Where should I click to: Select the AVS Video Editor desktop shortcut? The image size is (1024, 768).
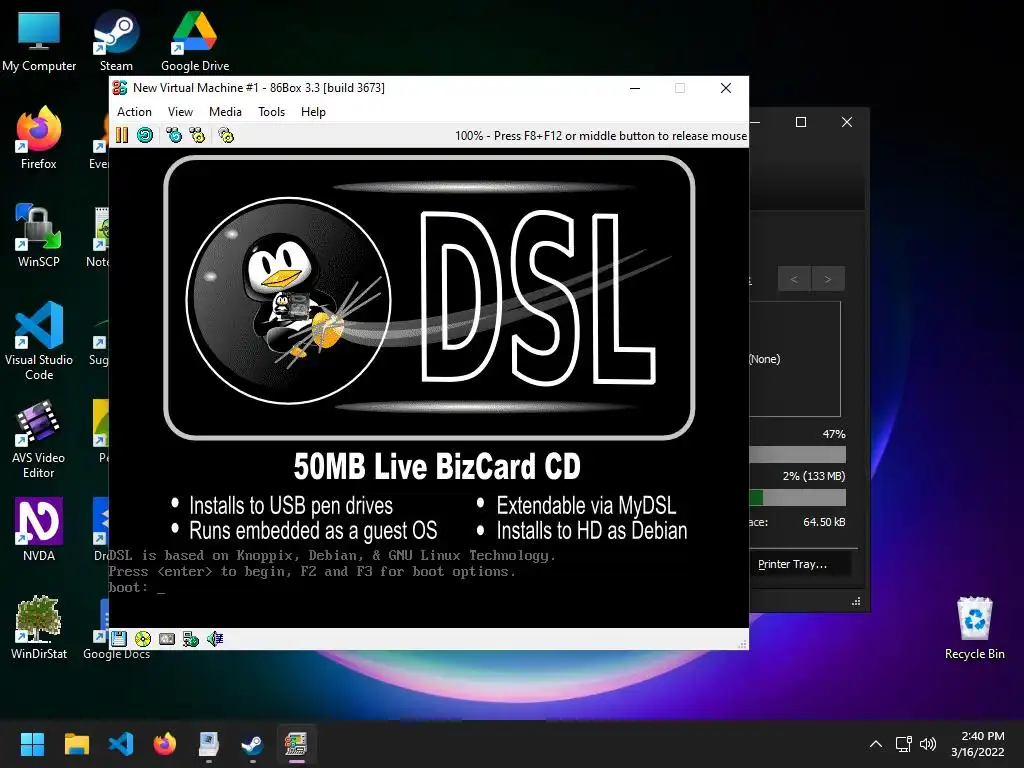[x=39, y=439]
